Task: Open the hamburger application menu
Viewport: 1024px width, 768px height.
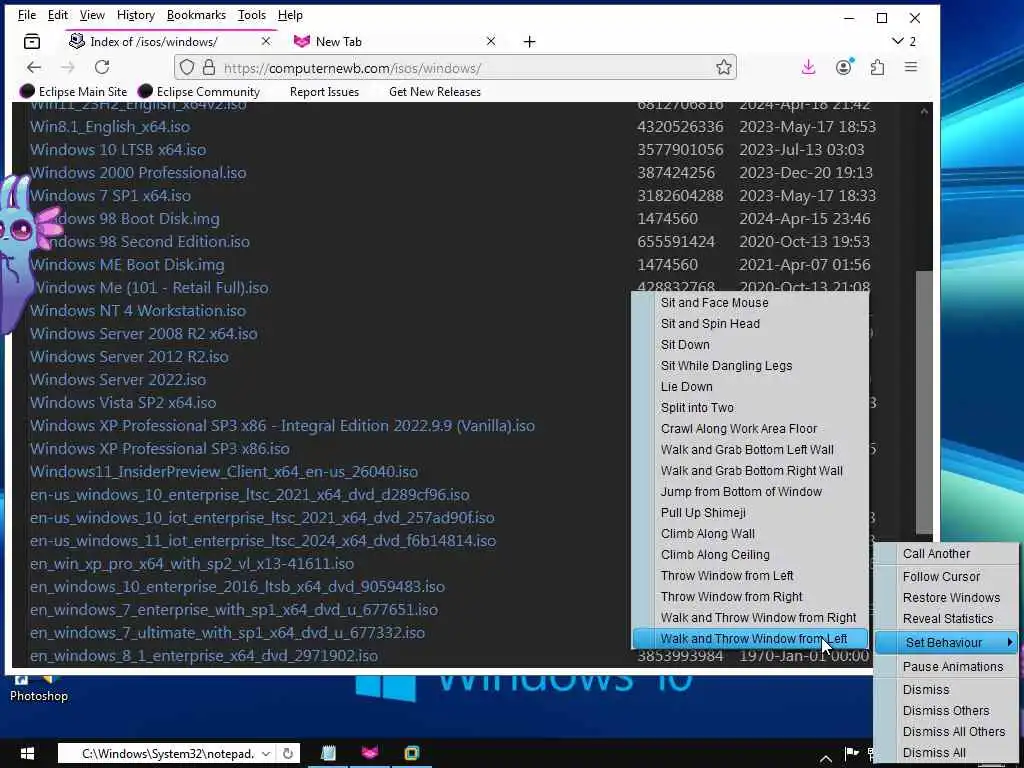Action: coord(911,67)
